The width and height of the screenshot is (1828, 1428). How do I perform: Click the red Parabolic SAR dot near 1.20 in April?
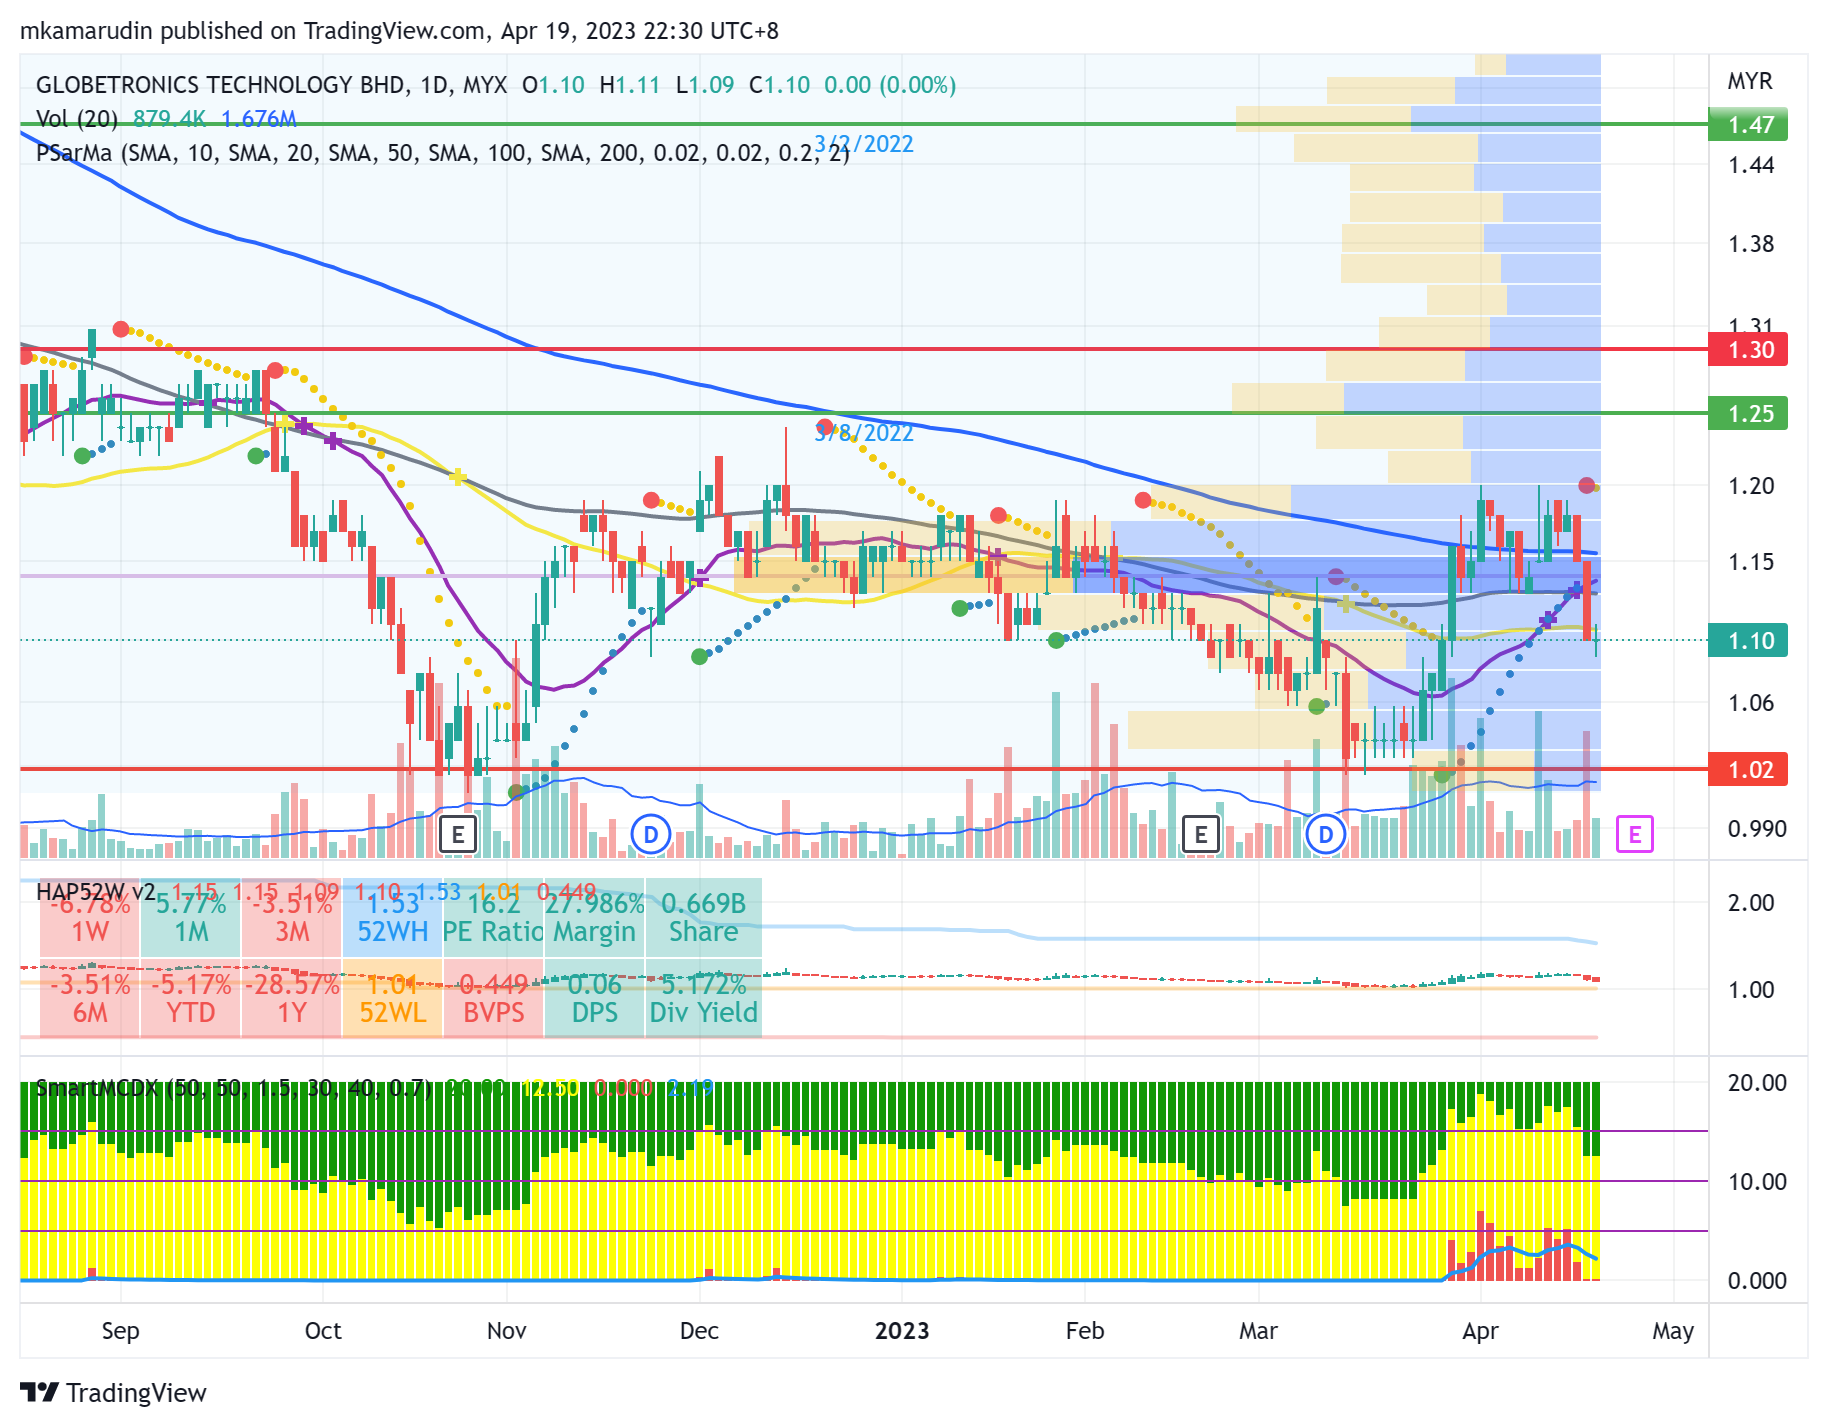1587,485
